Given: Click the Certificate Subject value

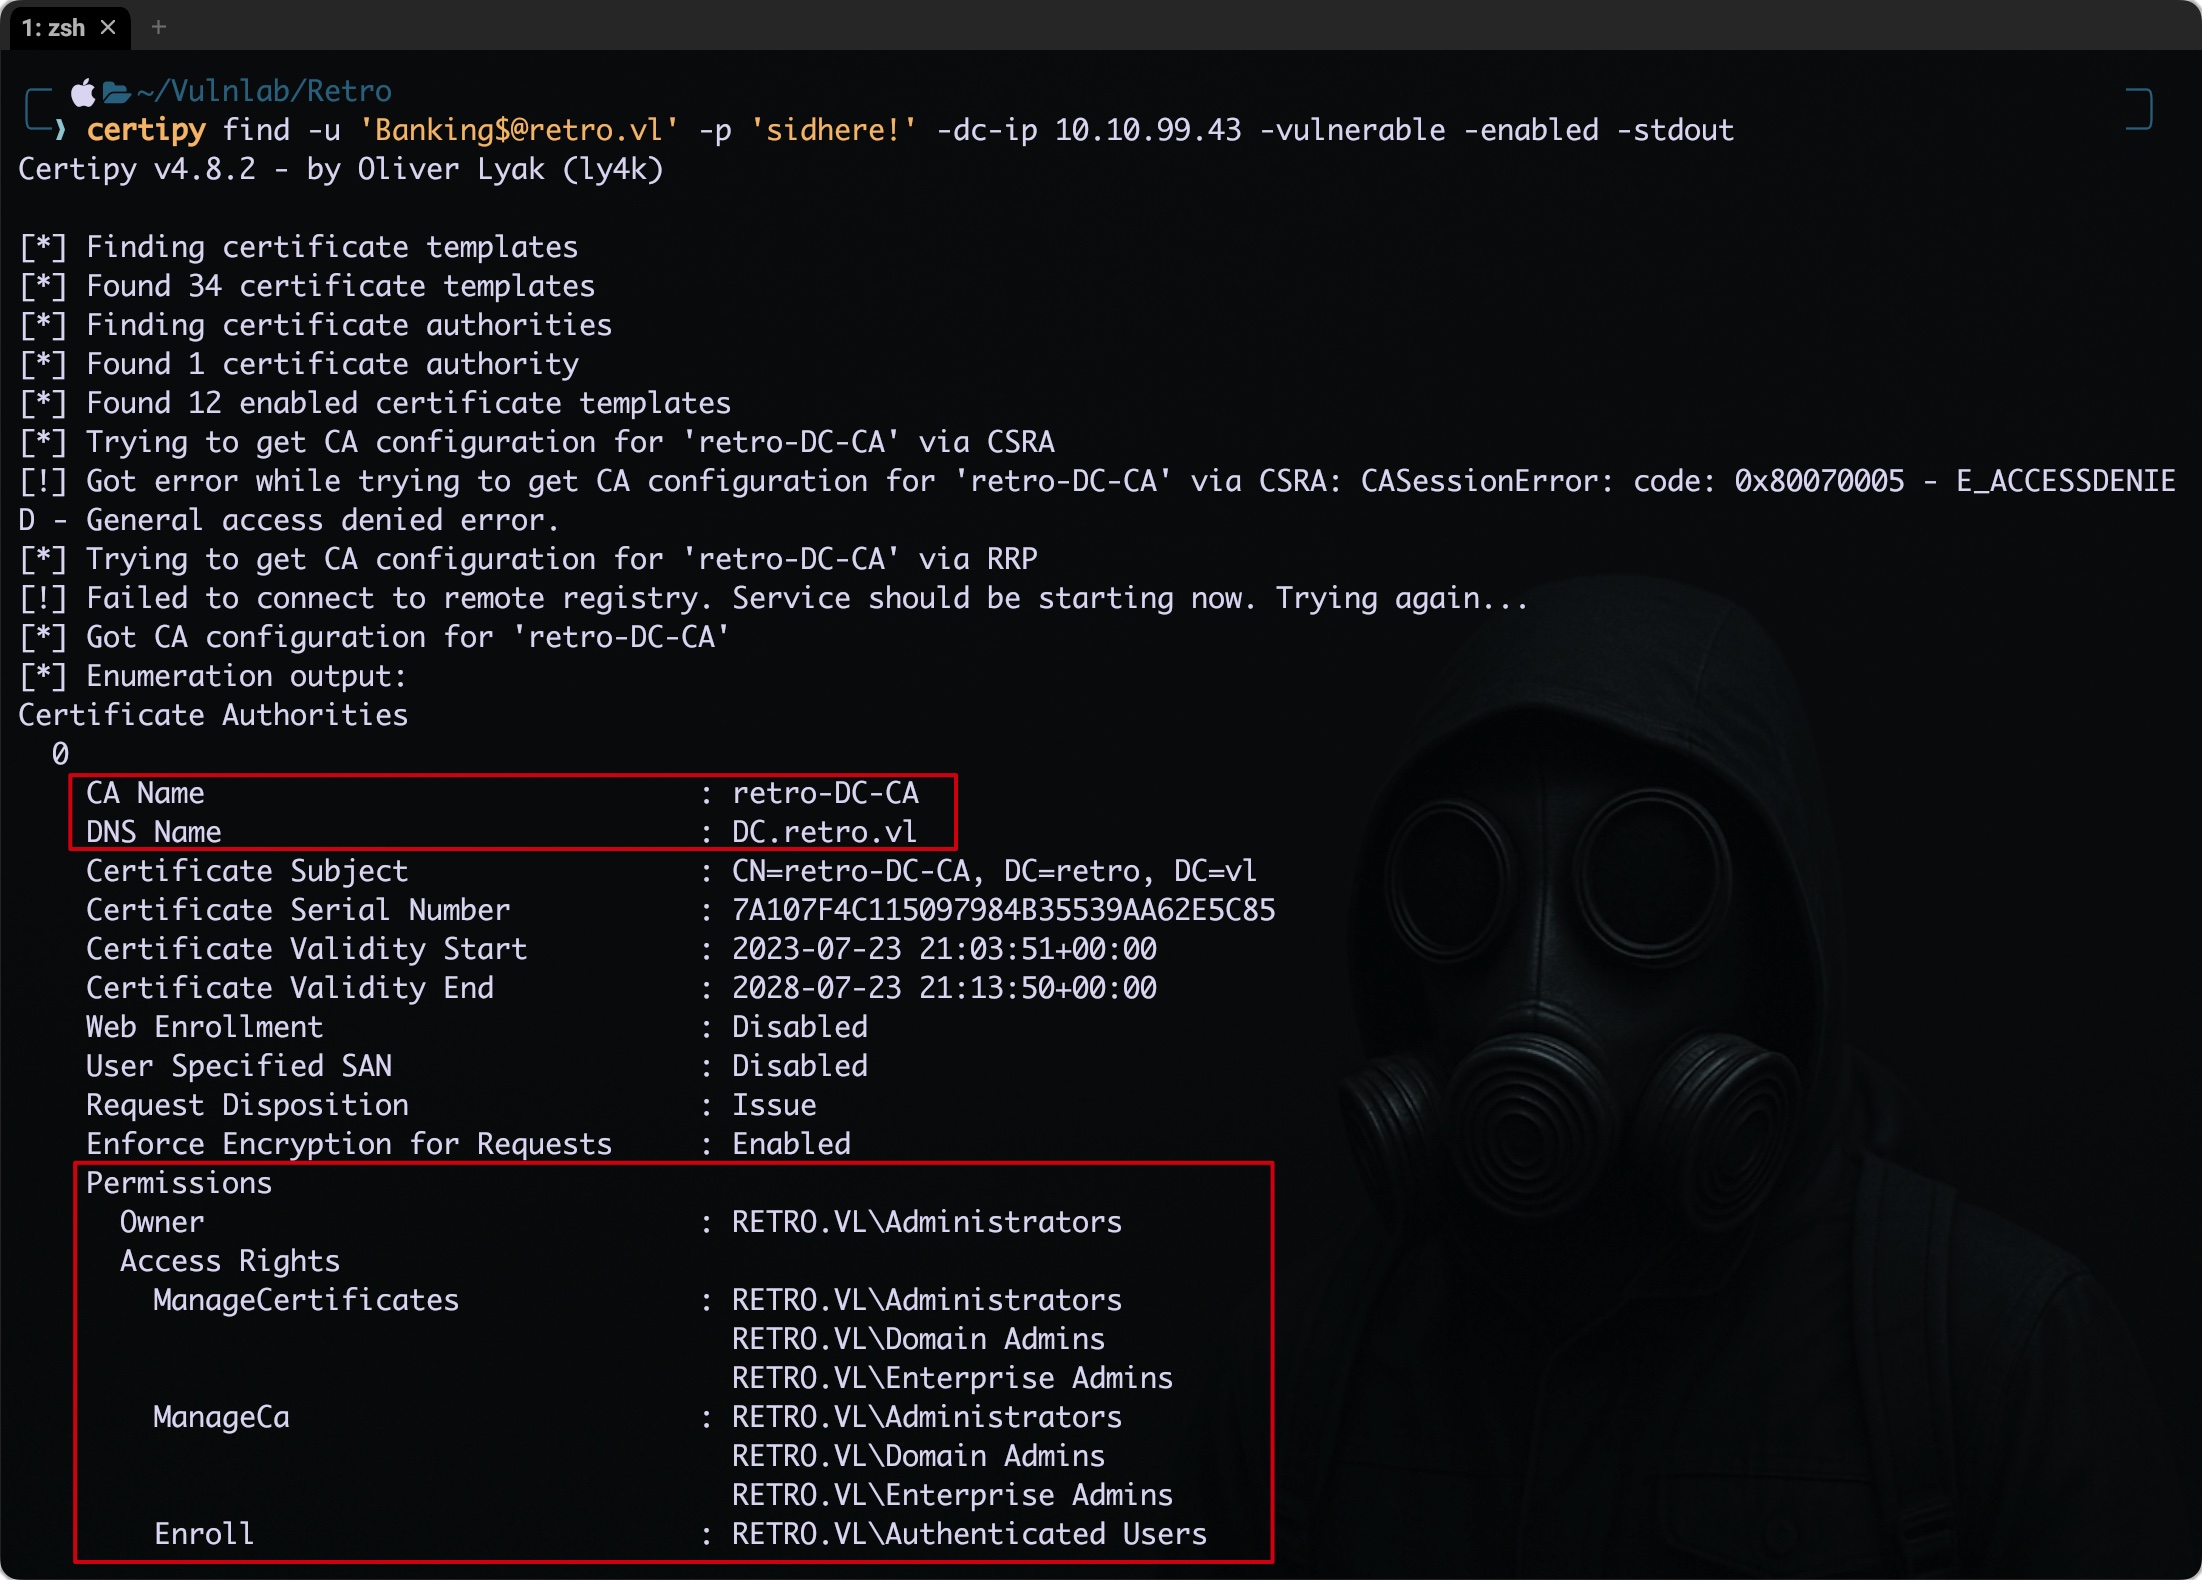Looking at the screenshot, I should [x=994, y=871].
